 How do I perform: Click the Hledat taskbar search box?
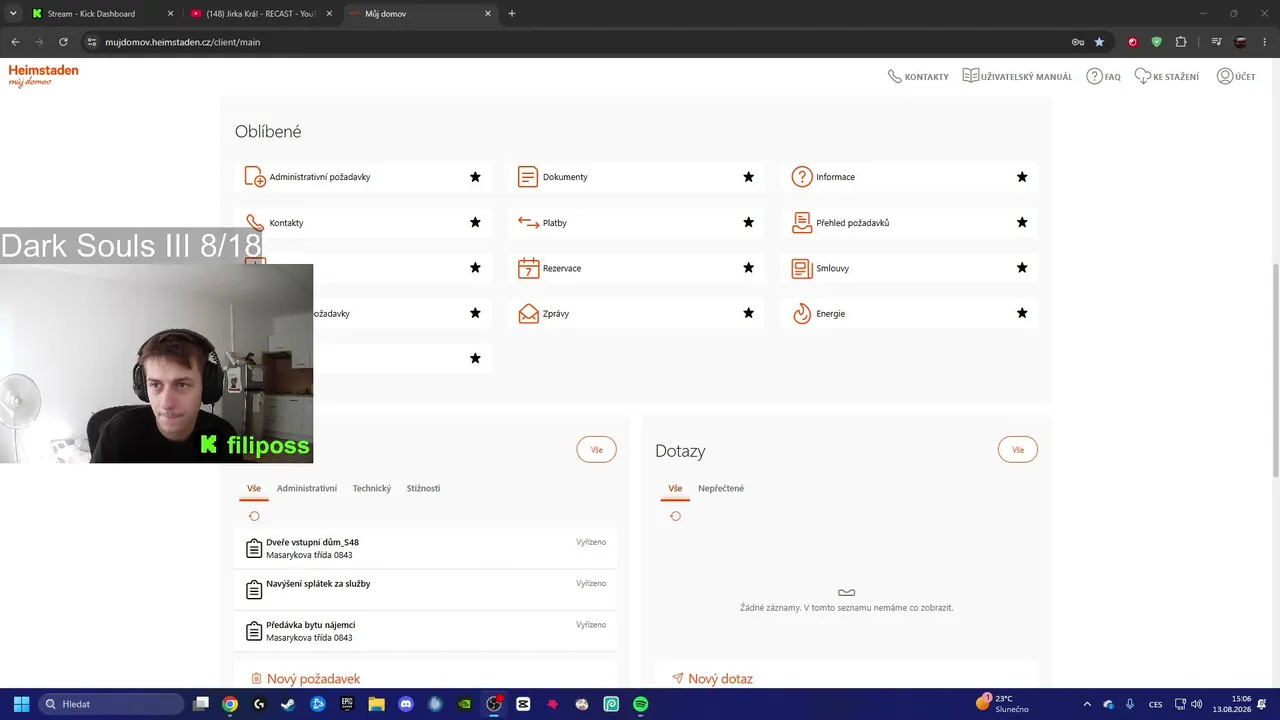coord(111,704)
